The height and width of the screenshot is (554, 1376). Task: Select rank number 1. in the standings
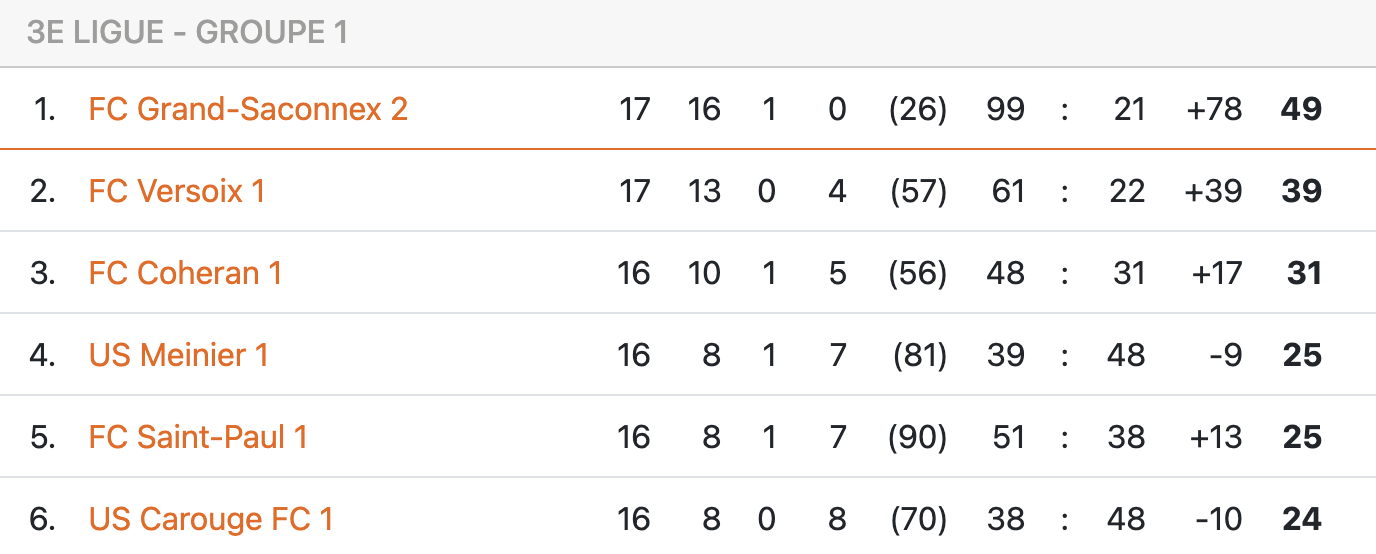44,109
